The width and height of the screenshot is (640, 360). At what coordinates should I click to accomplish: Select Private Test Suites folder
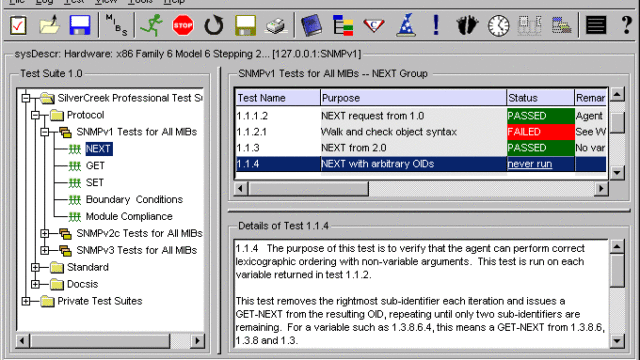coord(100,301)
